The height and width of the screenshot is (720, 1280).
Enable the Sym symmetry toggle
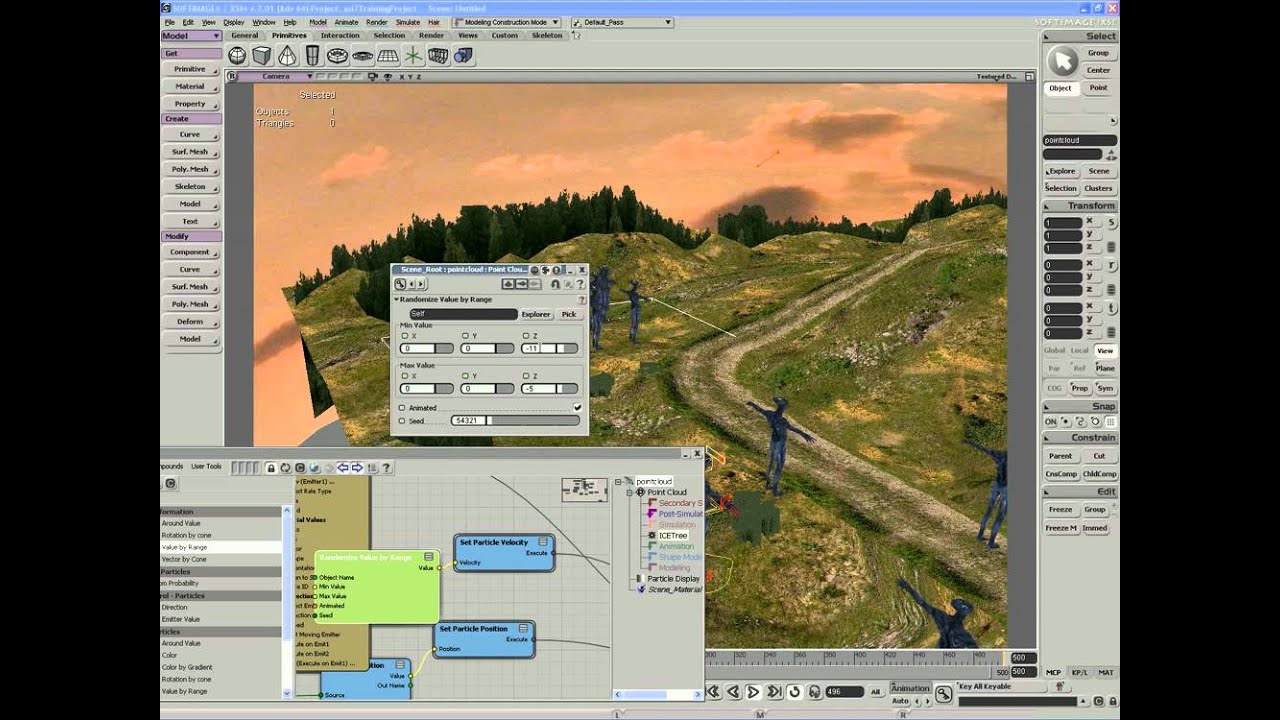[x=1105, y=388]
